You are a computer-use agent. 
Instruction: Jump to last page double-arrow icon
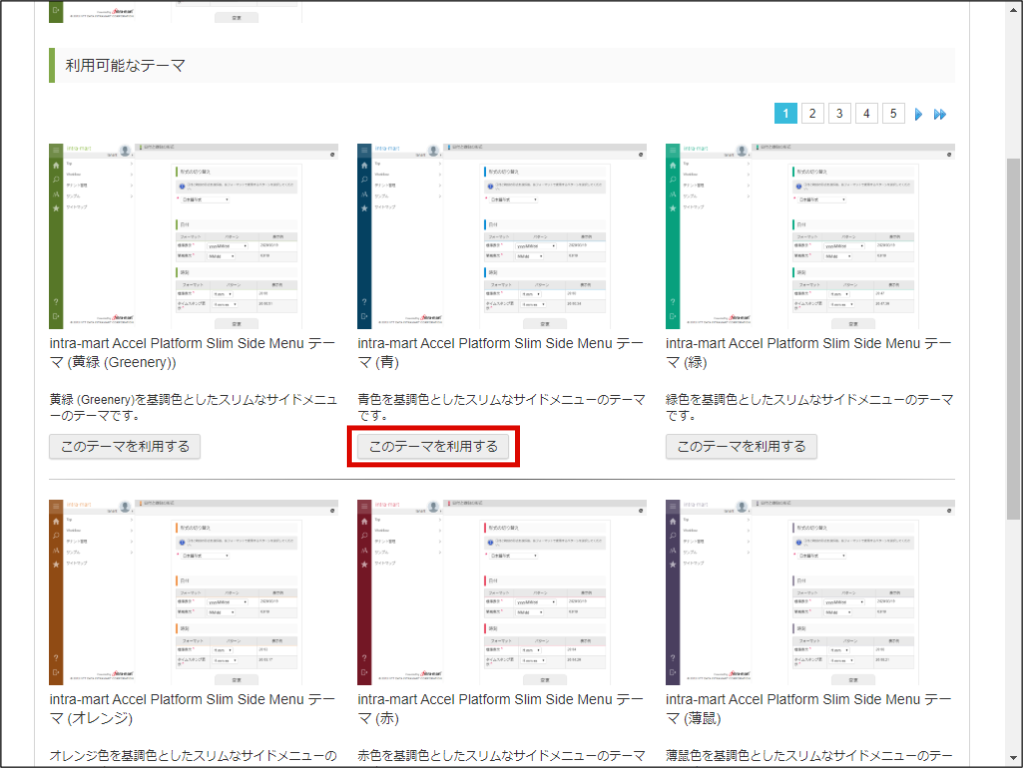click(x=939, y=114)
